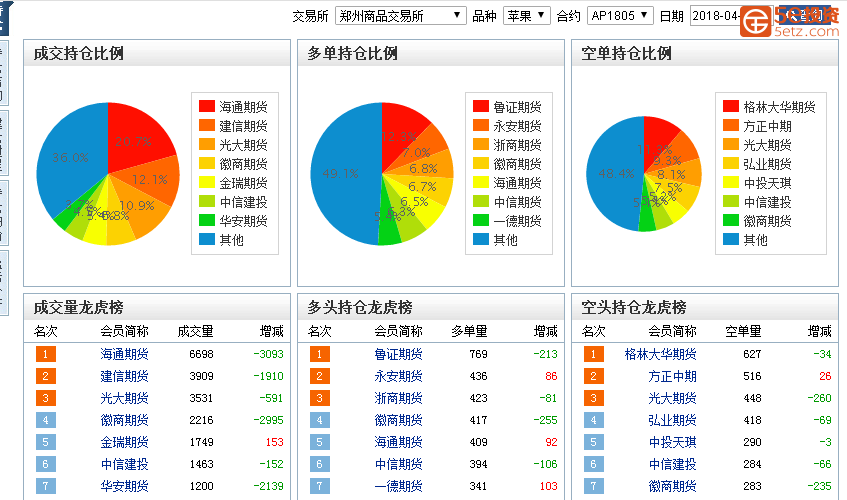The image size is (847, 500).
Task: Click 金瑞期货 label in 成交持仓比例 legend
Action: pos(243,183)
